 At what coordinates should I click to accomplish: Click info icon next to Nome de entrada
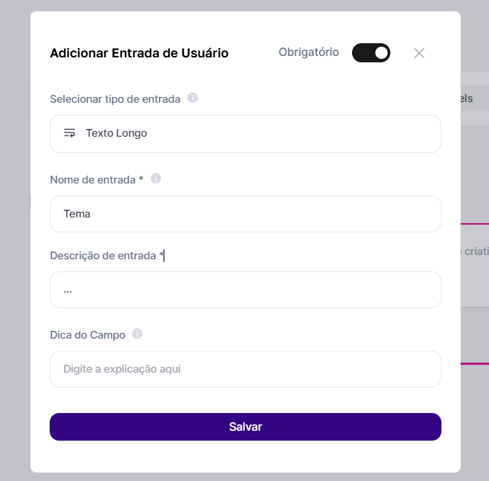tap(156, 179)
